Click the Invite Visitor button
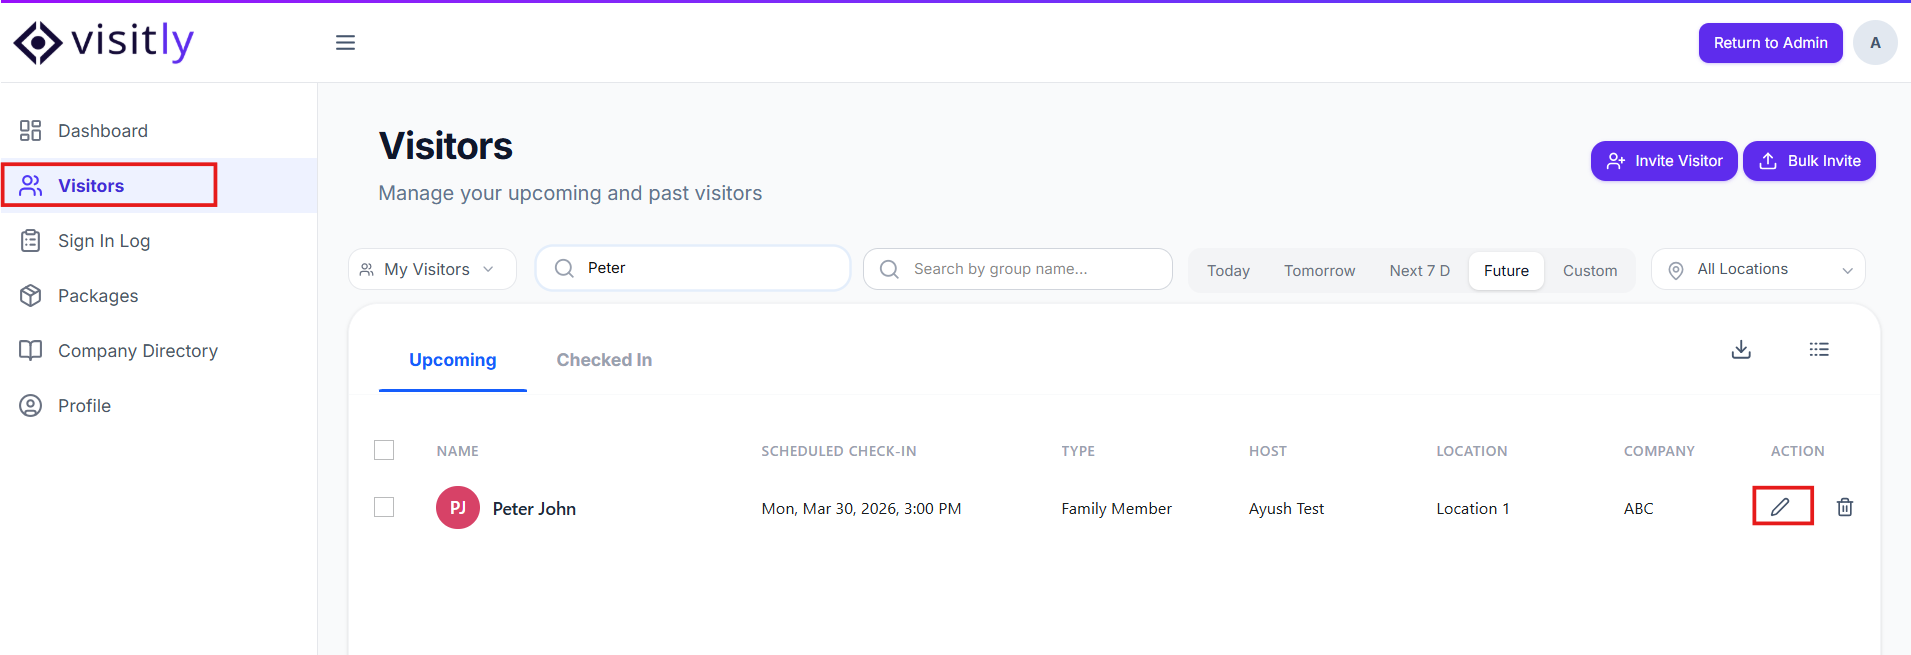Viewport: 1911px width, 655px height. pos(1664,161)
